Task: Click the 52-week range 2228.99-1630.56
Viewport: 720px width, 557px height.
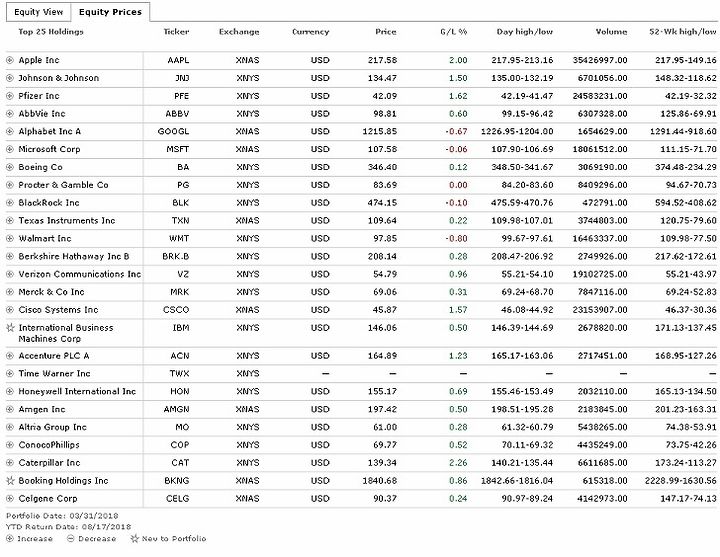Action: pyautogui.click(x=681, y=481)
